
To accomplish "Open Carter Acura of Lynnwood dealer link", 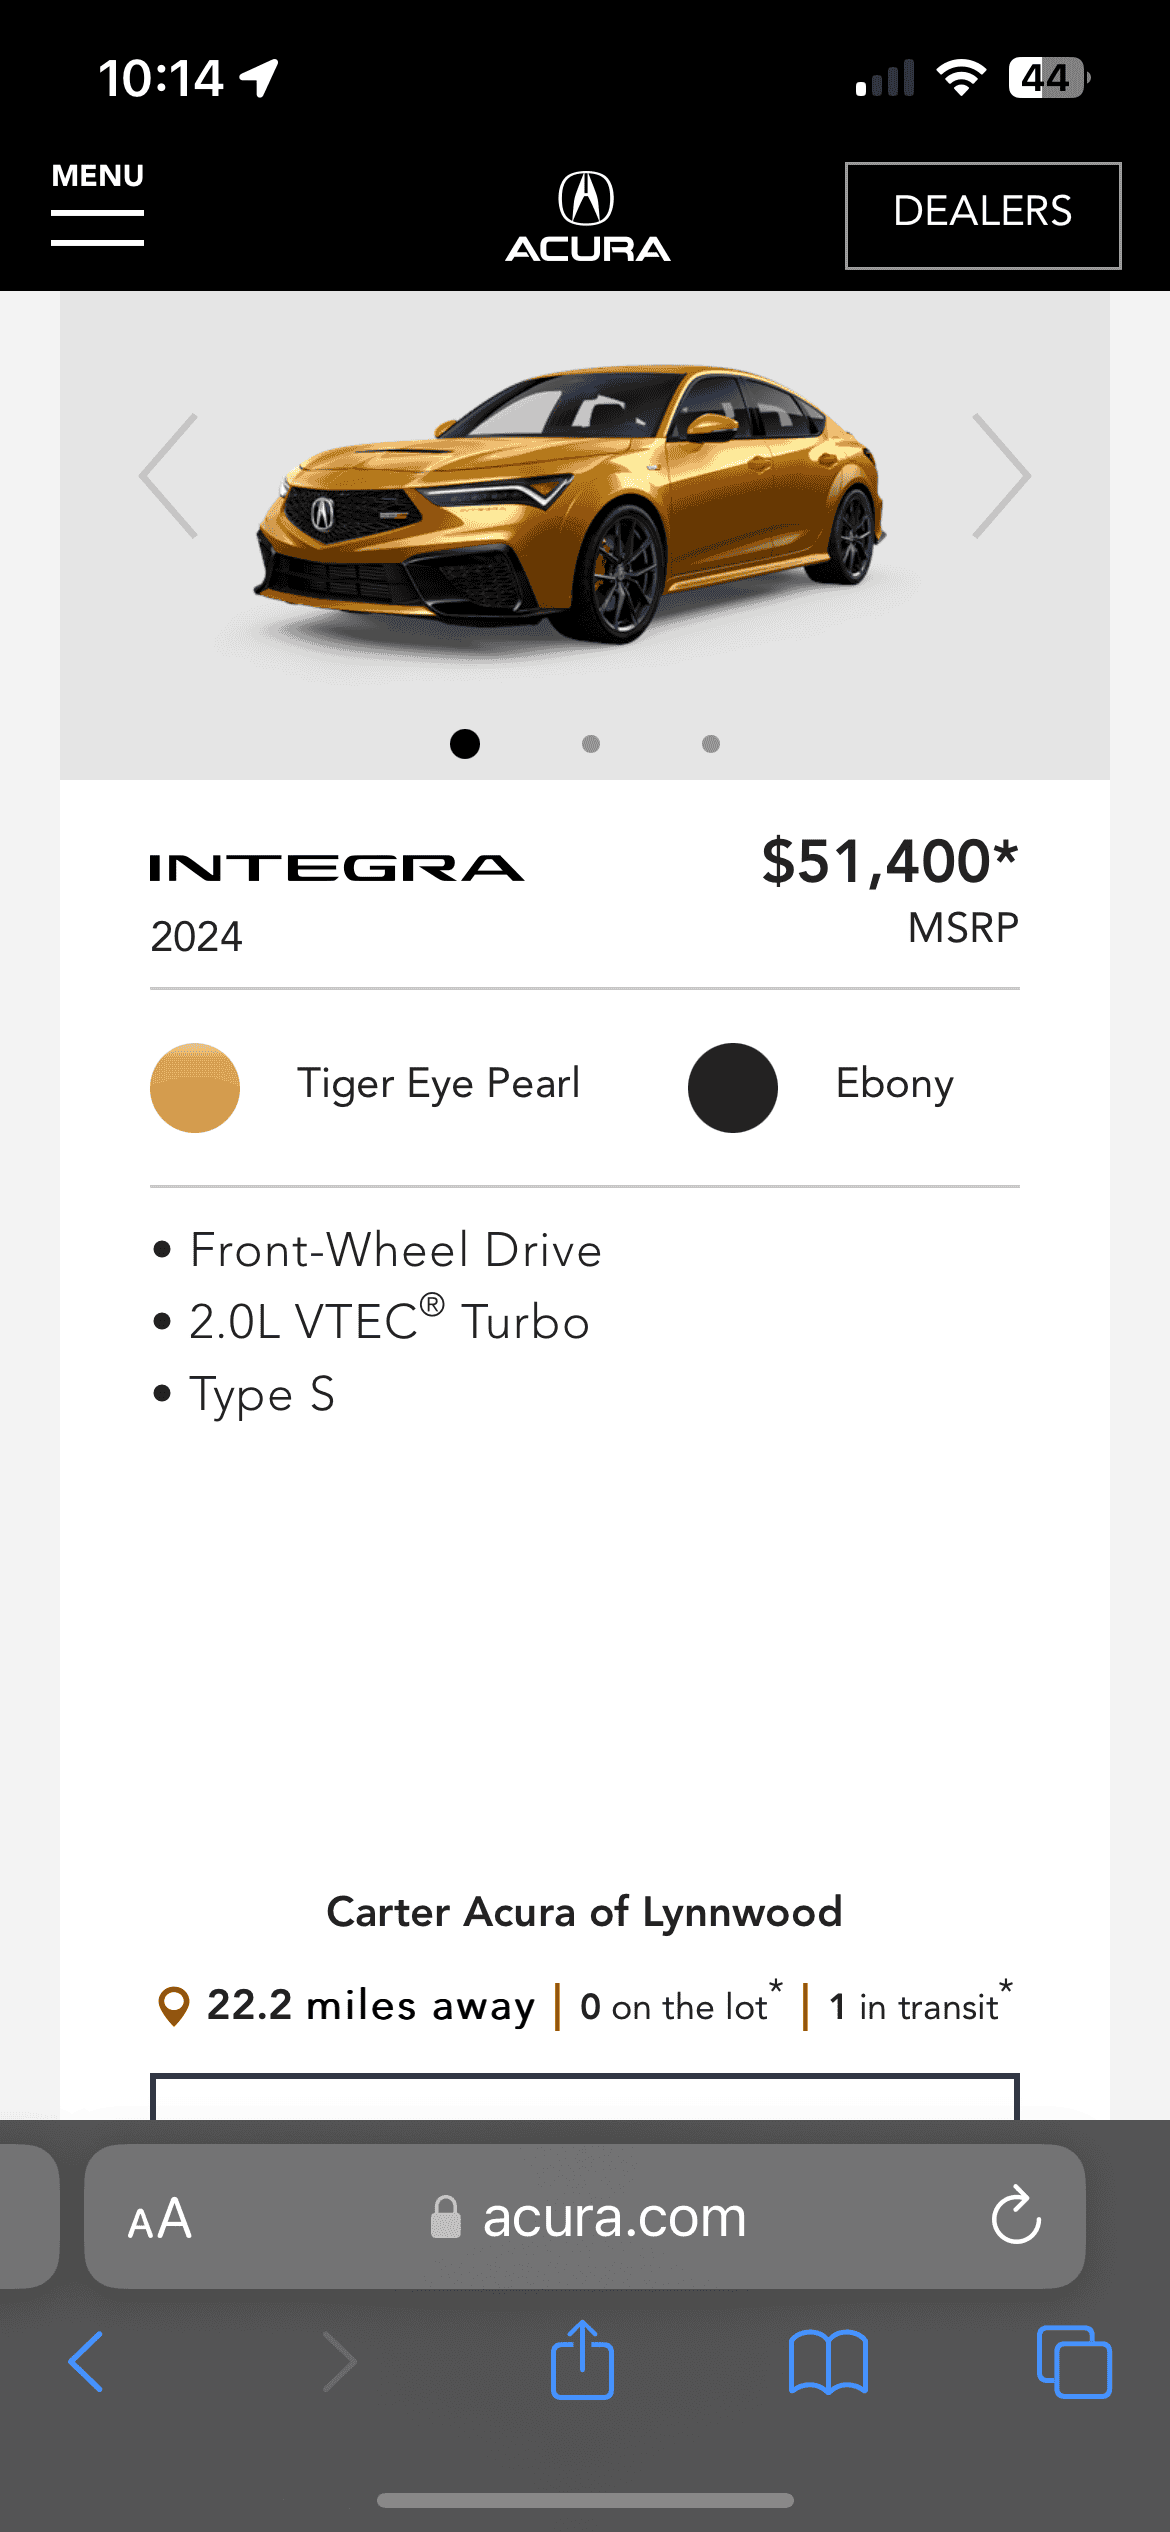I will [585, 1912].
